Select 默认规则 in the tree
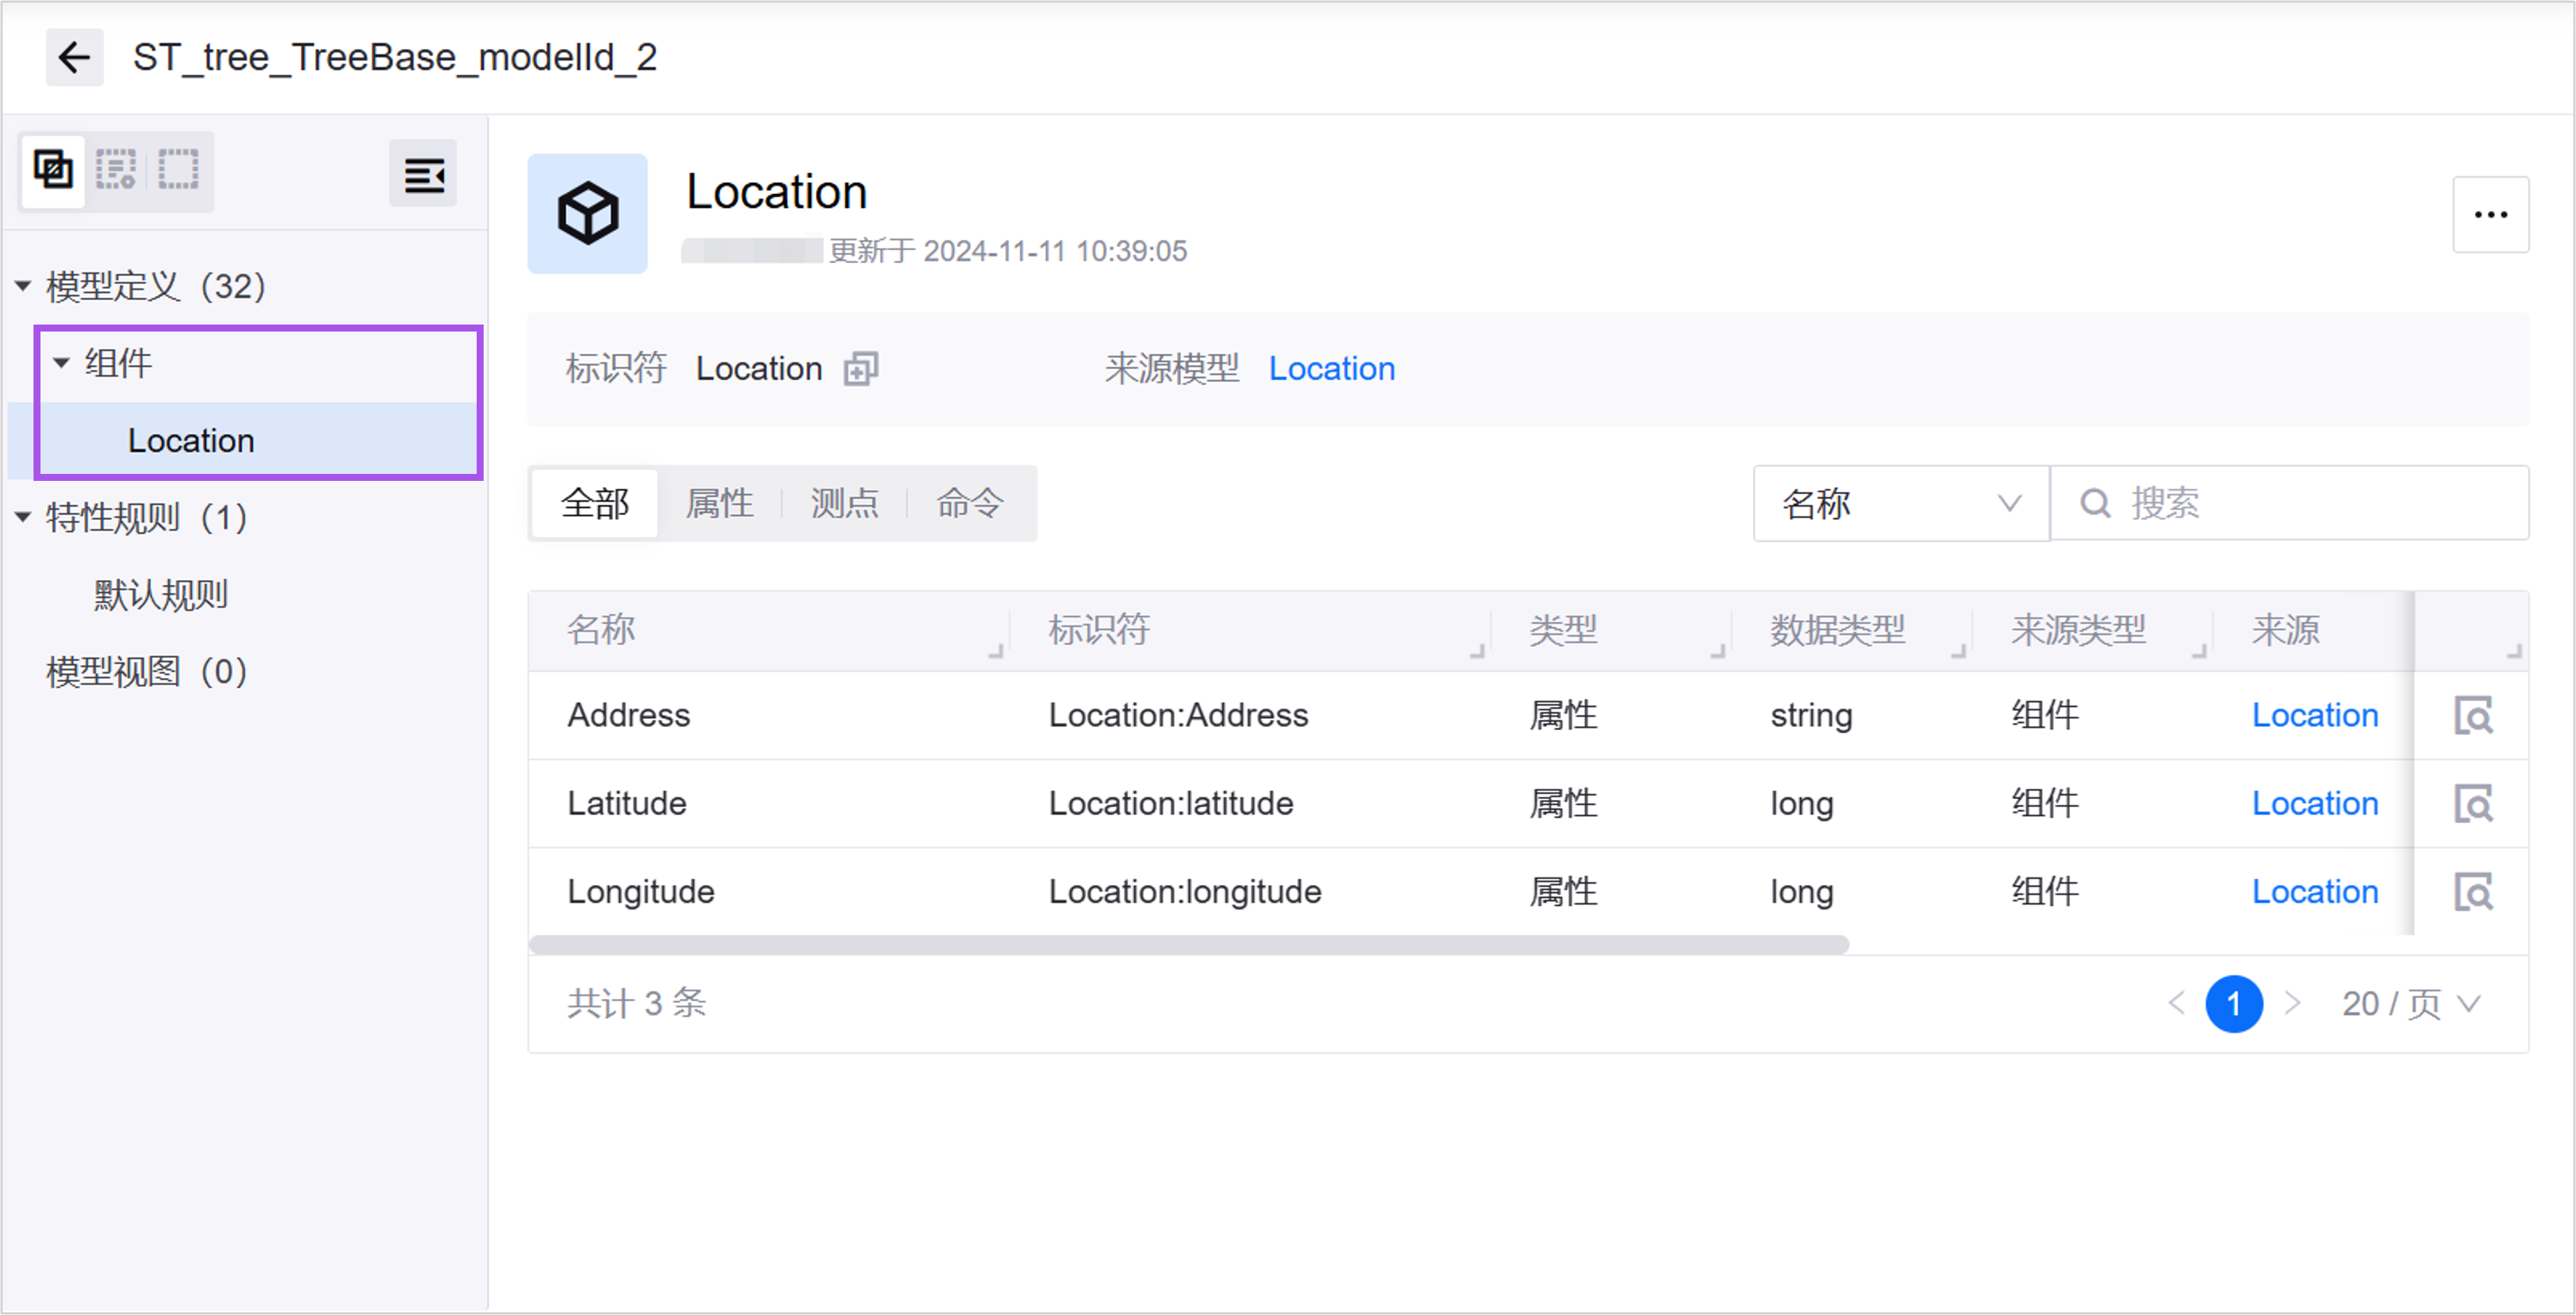The image size is (2576, 1315). pyautogui.click(x=161, y=595)
